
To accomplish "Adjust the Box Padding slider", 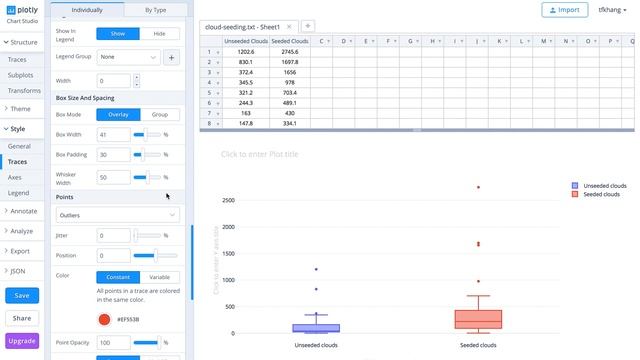I will click(147, 155).
